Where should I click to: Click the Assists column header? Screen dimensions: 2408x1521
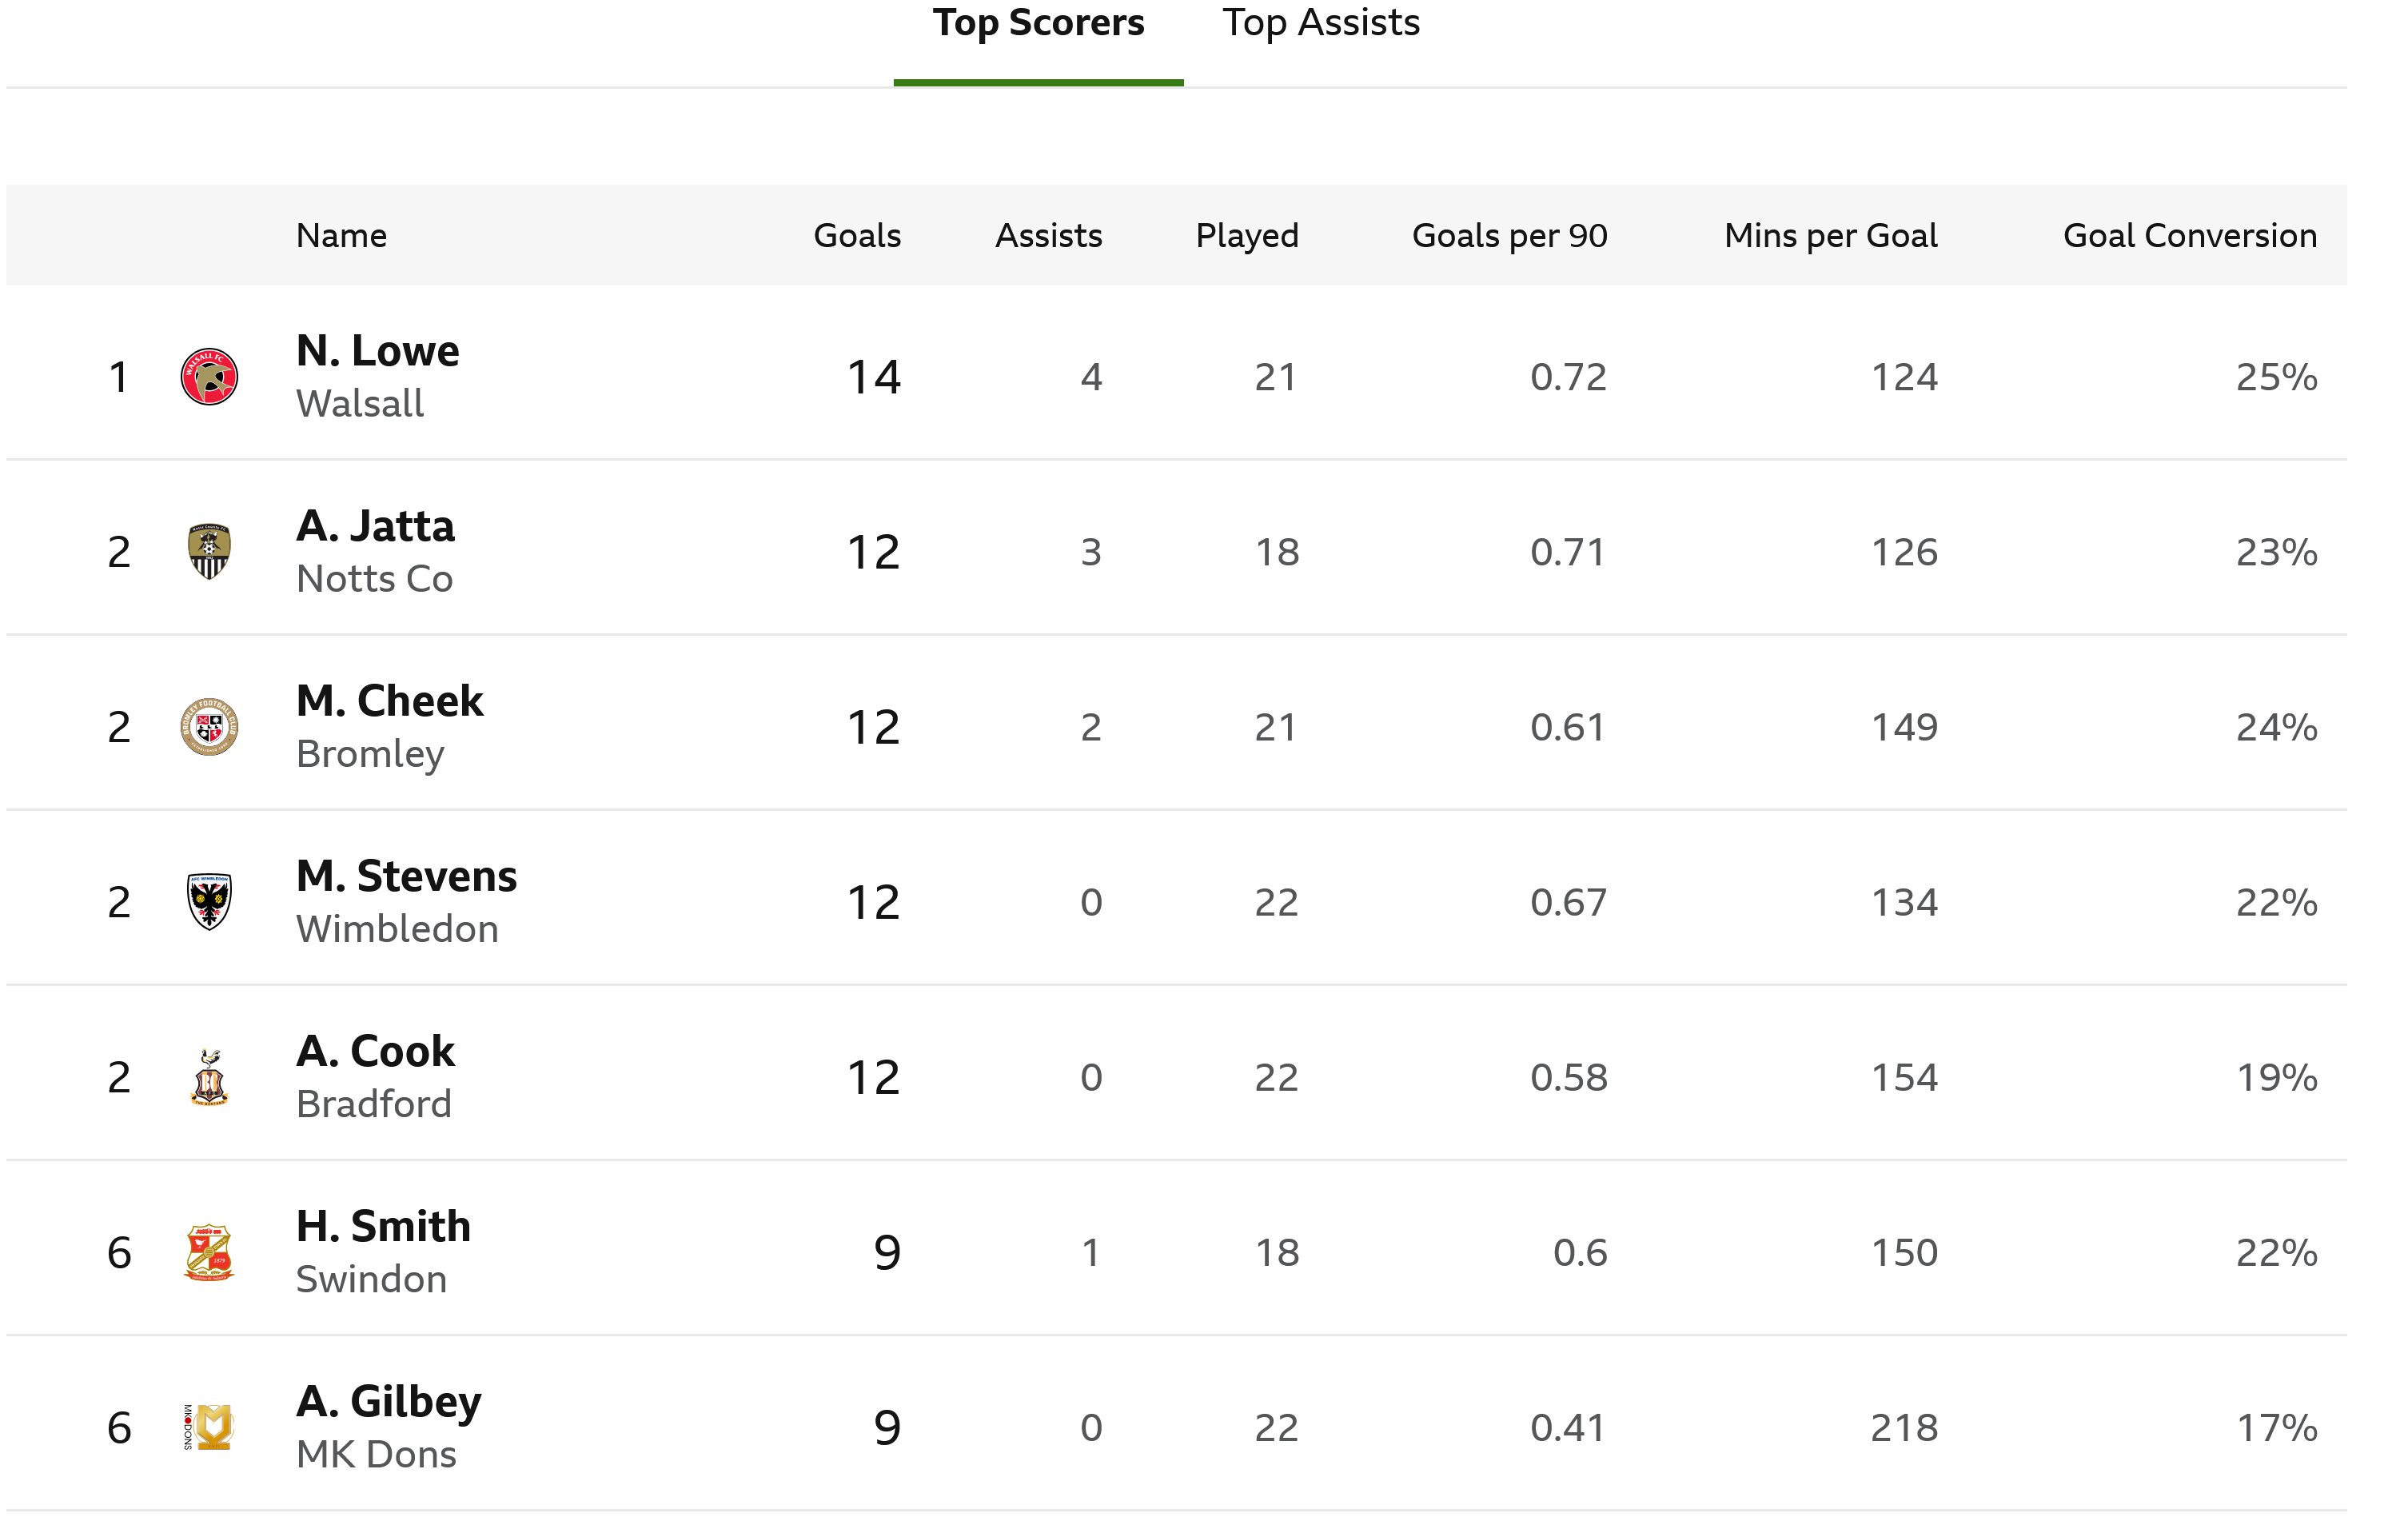(1048, 236)
